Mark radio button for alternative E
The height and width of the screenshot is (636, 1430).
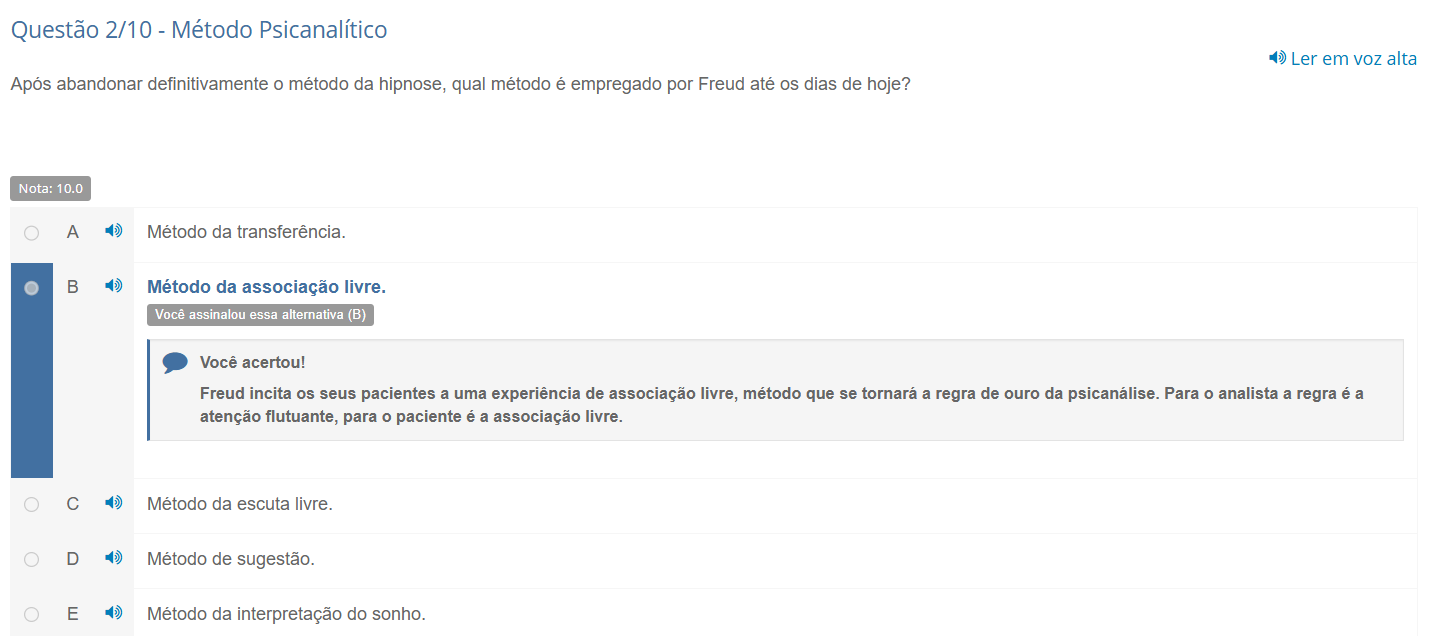click(32, 615)
